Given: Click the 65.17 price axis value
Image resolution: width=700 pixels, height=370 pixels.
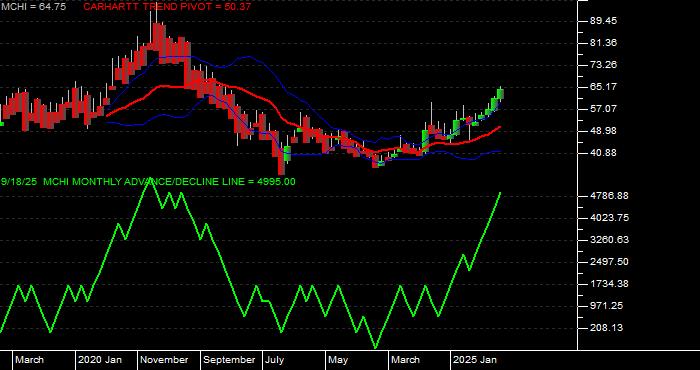Looking at the screenshot, I should tap(603, 87).
